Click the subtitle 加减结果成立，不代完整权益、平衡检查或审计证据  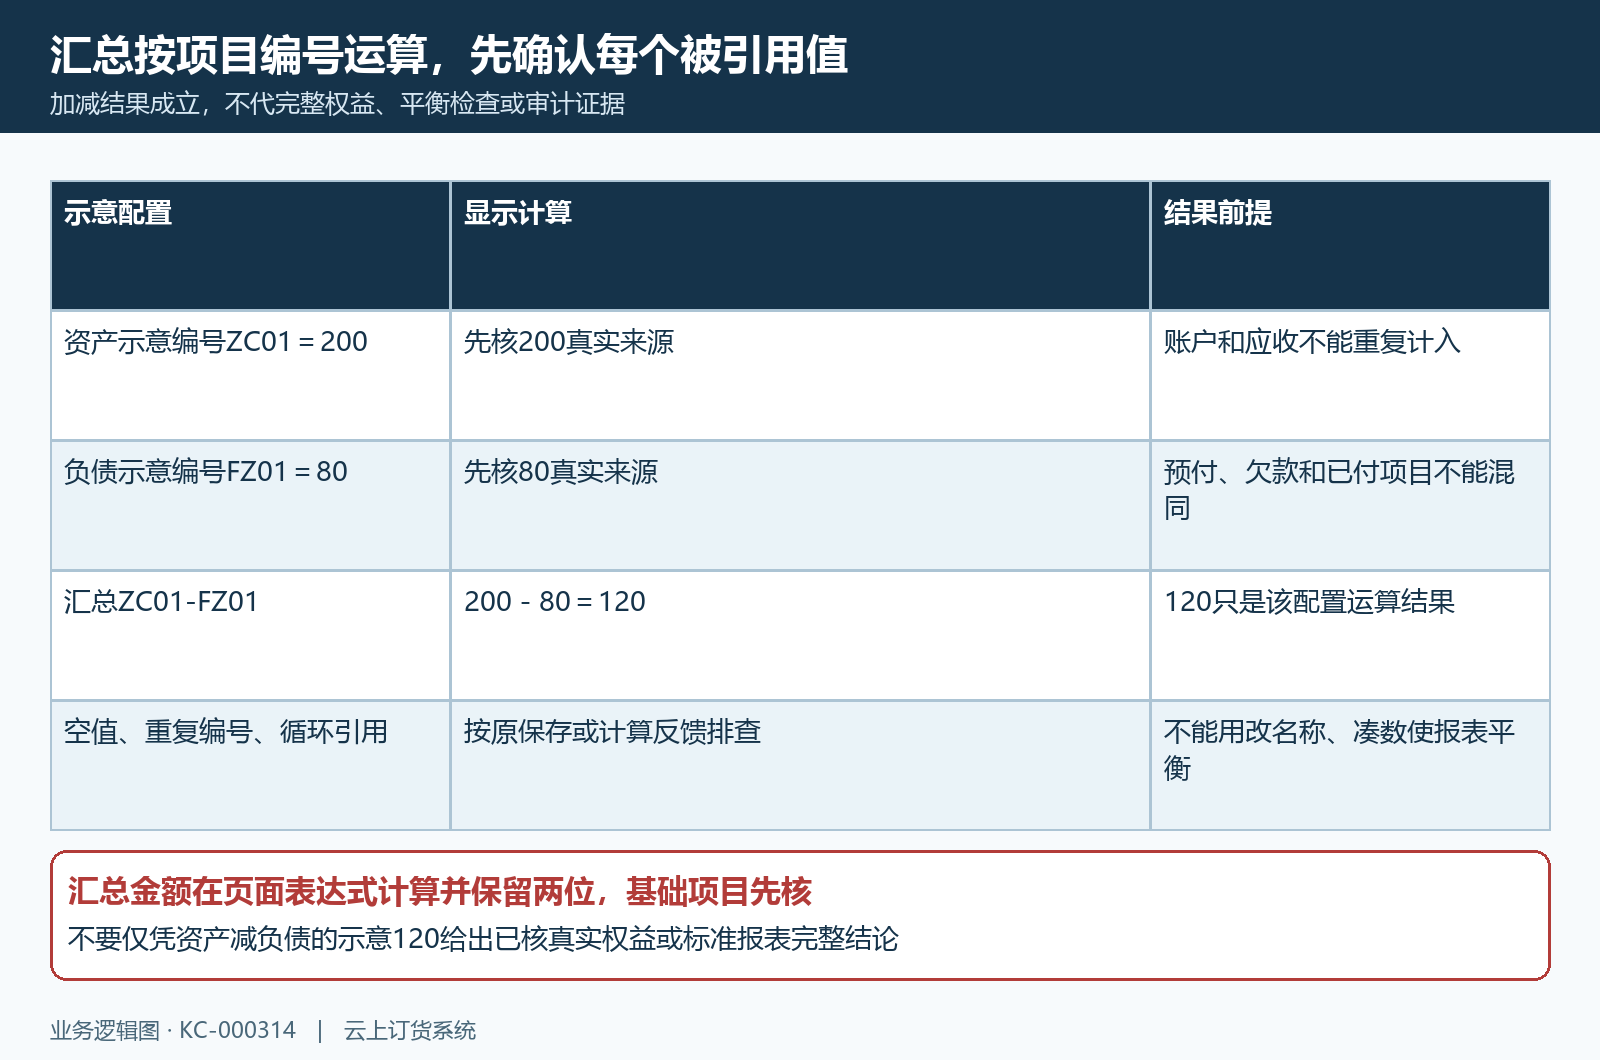337,104
